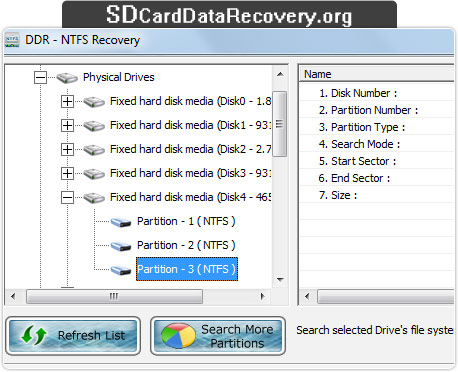
Task: Click the Disk0 hard drive icon
Action: [94, 102]
